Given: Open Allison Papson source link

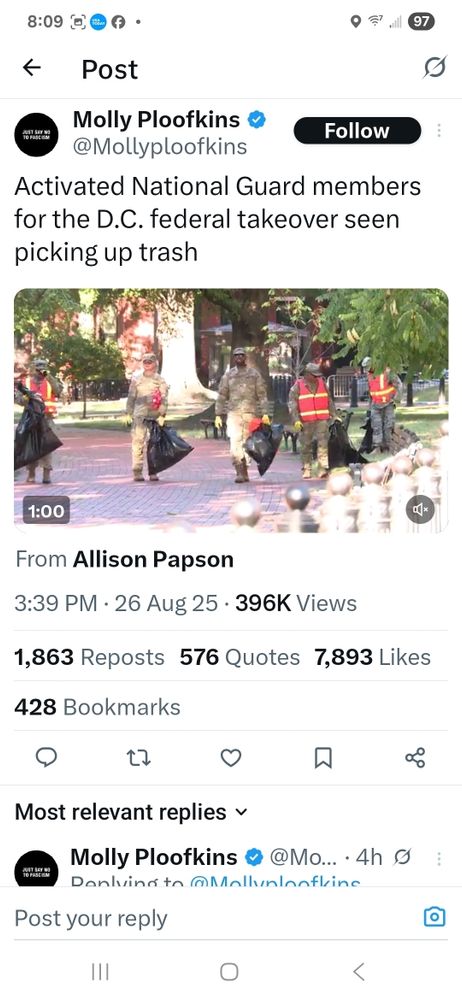Looking at the screenshot, I should coord(153,559).
